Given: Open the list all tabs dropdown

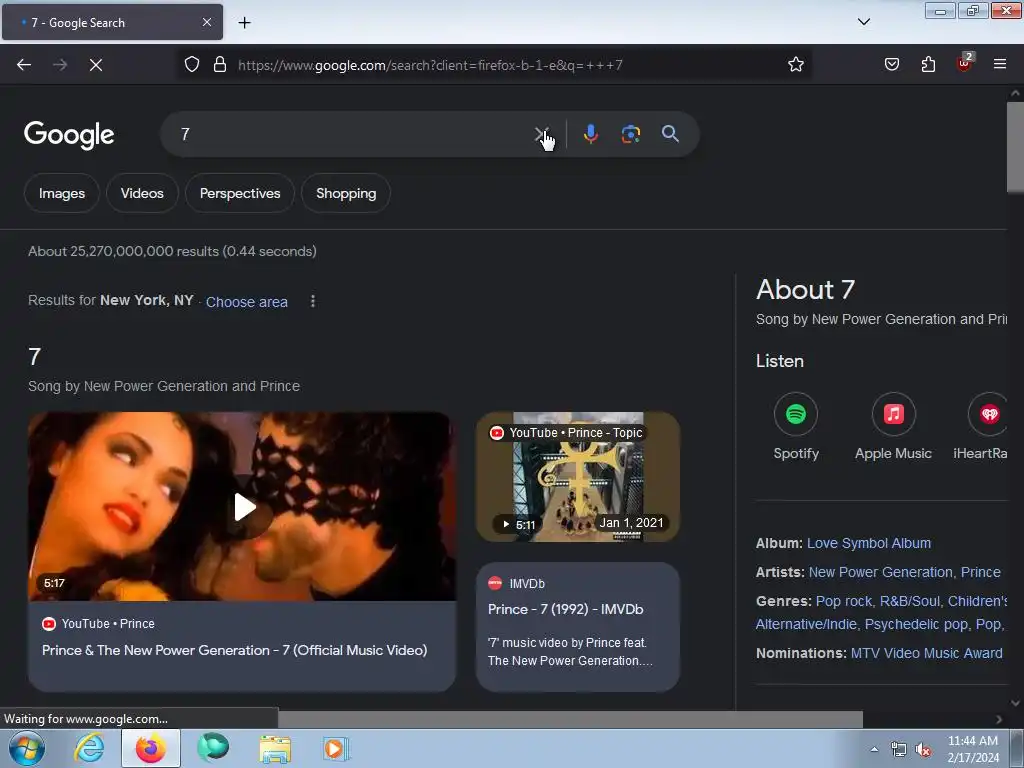Looking at the screenshot, I should (x=863, y=22).
